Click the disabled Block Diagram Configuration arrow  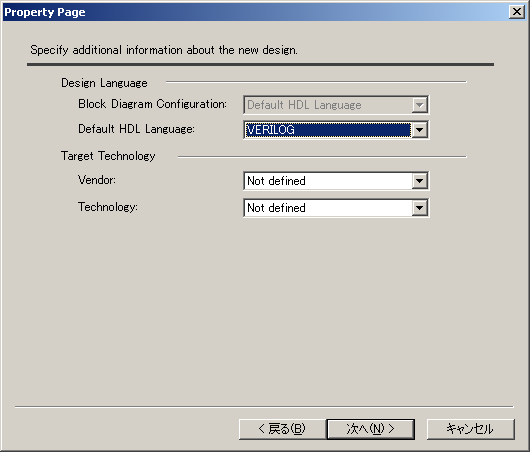[x=419, y=105]
